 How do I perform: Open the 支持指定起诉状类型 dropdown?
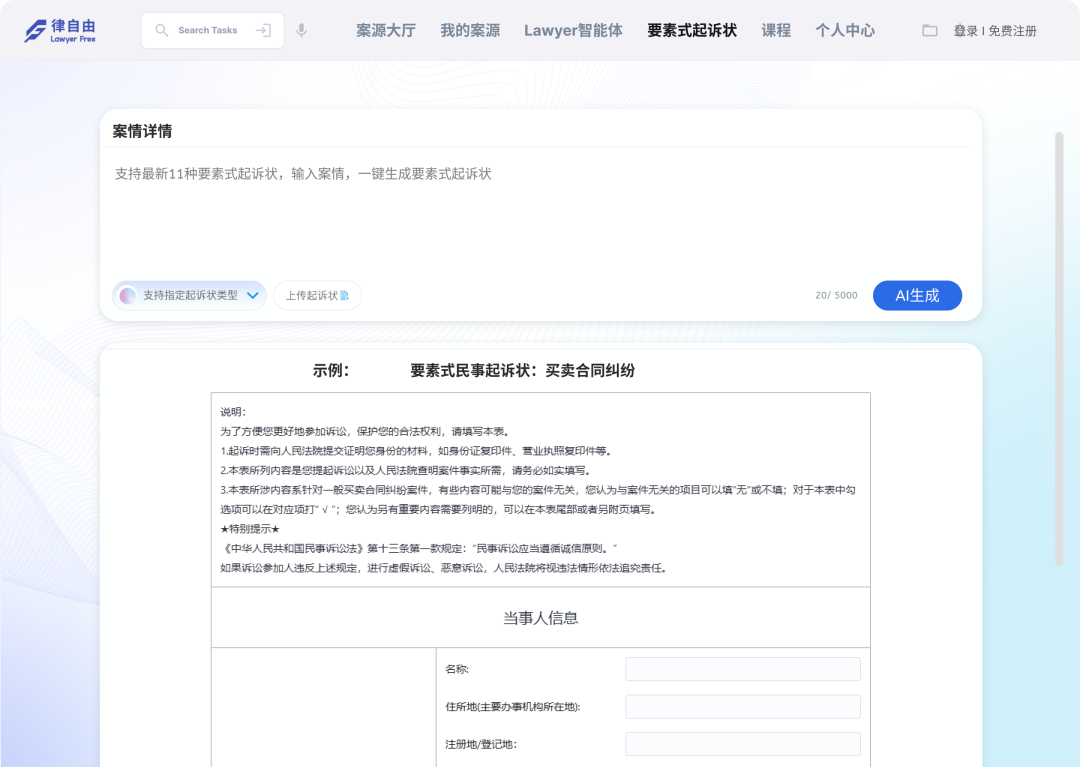[x=189, y=295]
